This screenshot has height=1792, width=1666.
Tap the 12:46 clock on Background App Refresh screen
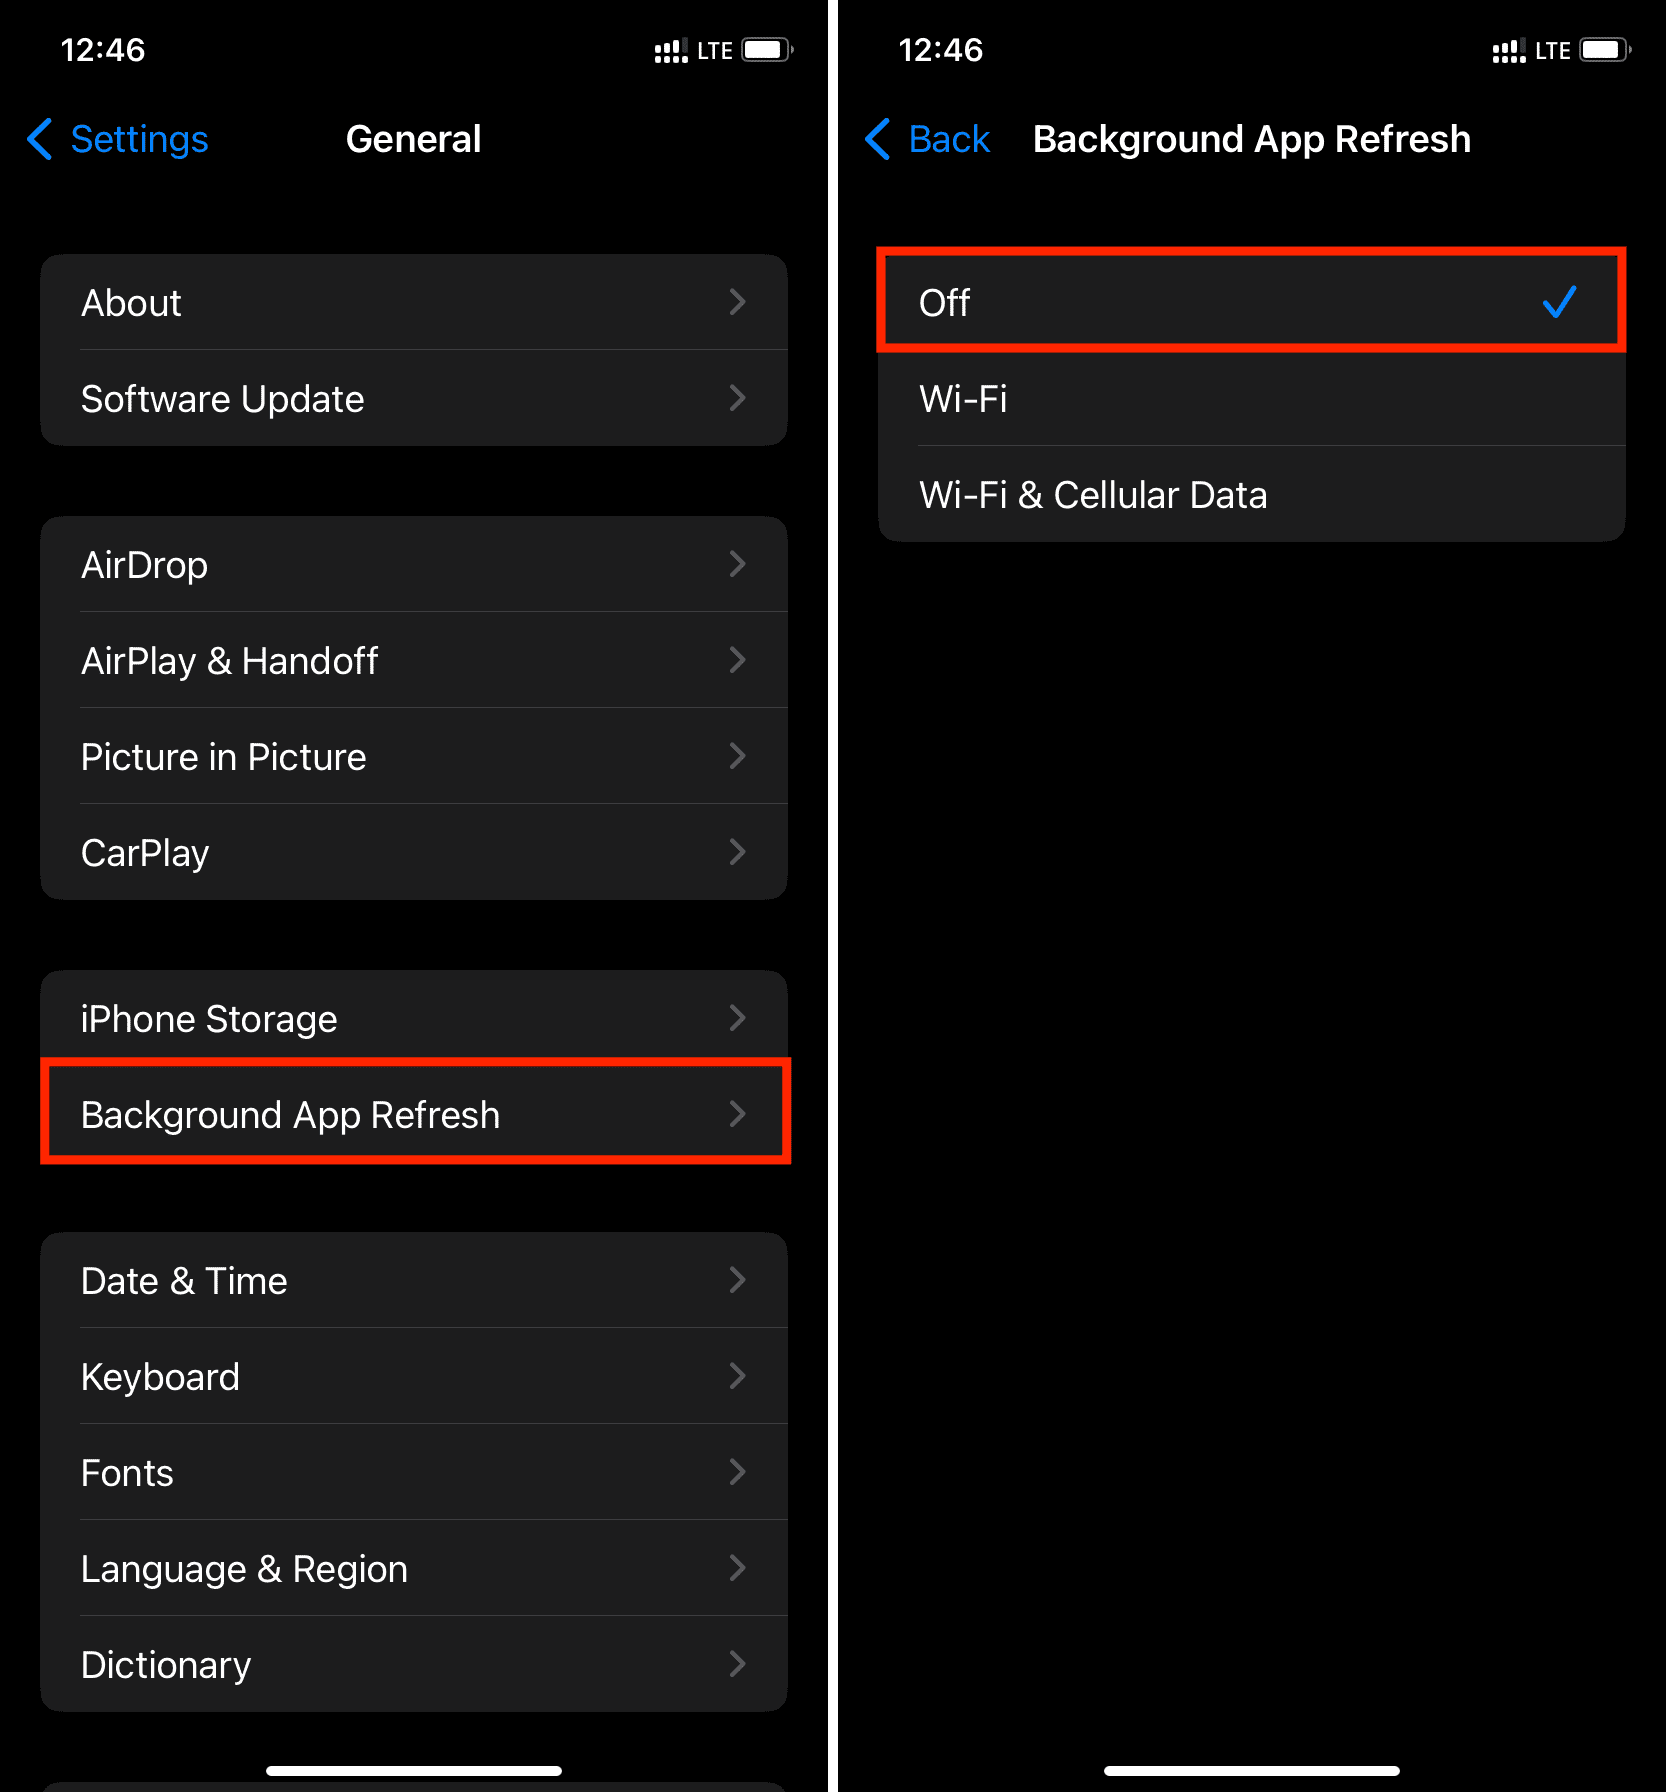click(941, 50)
